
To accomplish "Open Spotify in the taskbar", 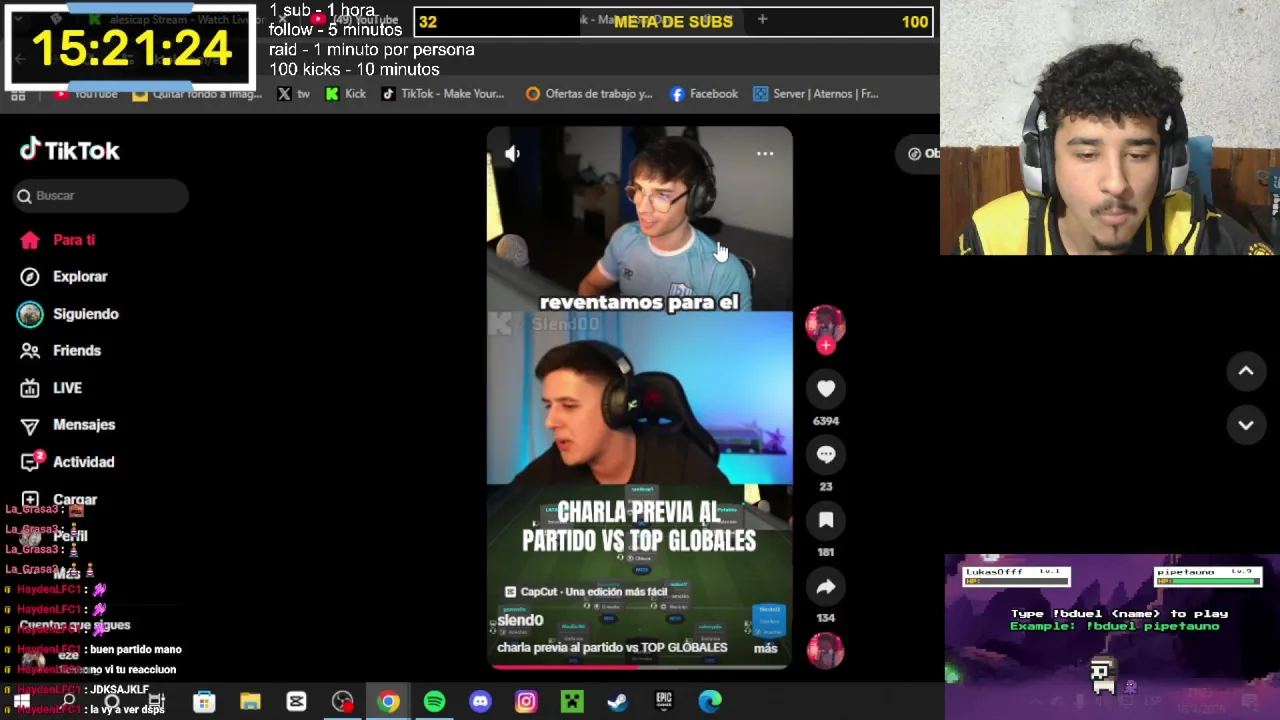I will point(434,702).
